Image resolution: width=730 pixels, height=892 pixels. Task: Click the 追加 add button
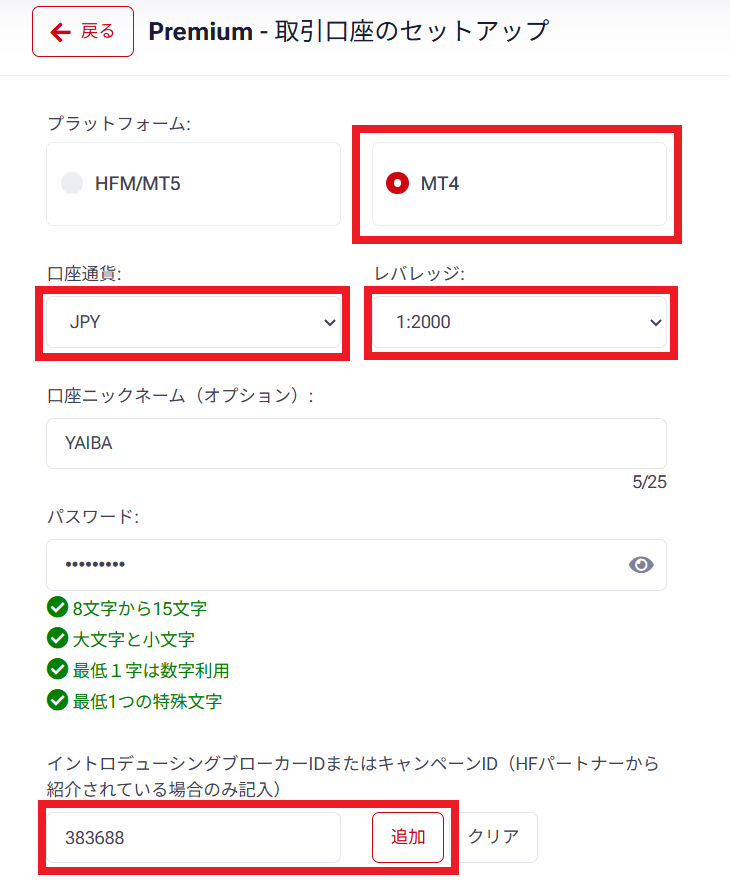click(x=408, y=837)
